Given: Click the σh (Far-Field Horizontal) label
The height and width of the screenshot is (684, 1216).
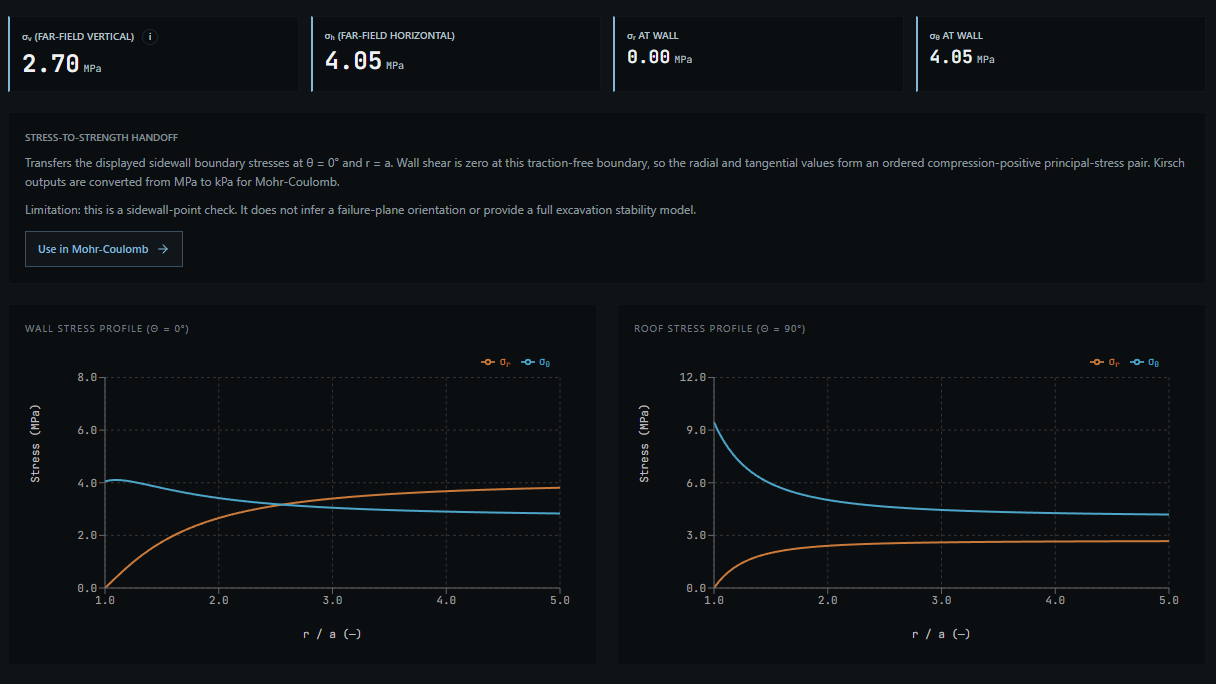Looking at the screenshot, I should click(390, 36).
